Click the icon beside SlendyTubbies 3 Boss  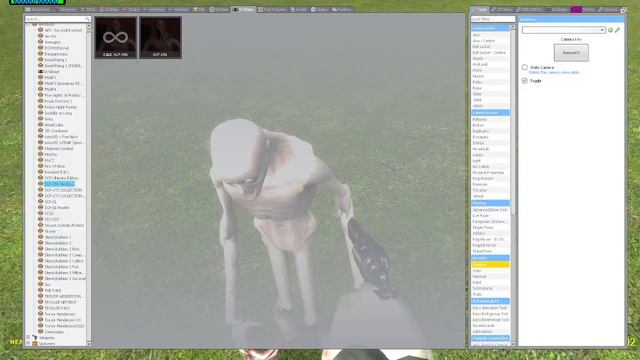click(40, 249)
